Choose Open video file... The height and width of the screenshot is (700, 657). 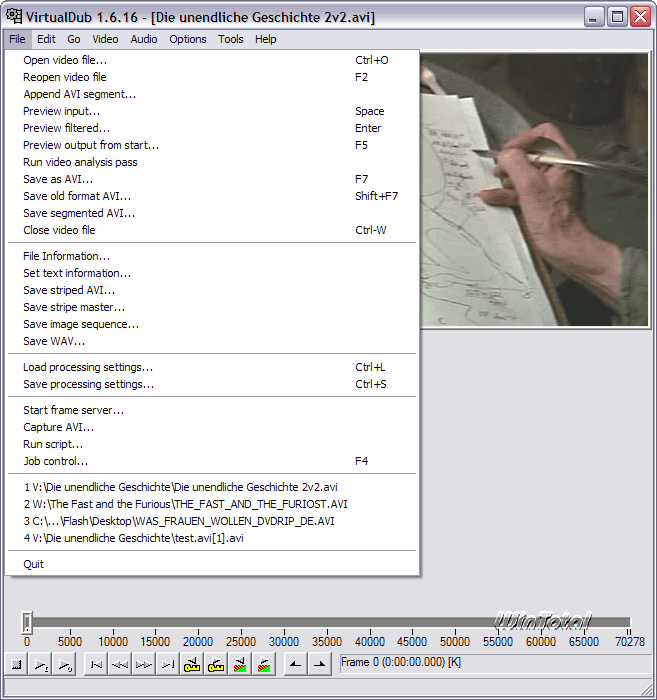(212, 60)
